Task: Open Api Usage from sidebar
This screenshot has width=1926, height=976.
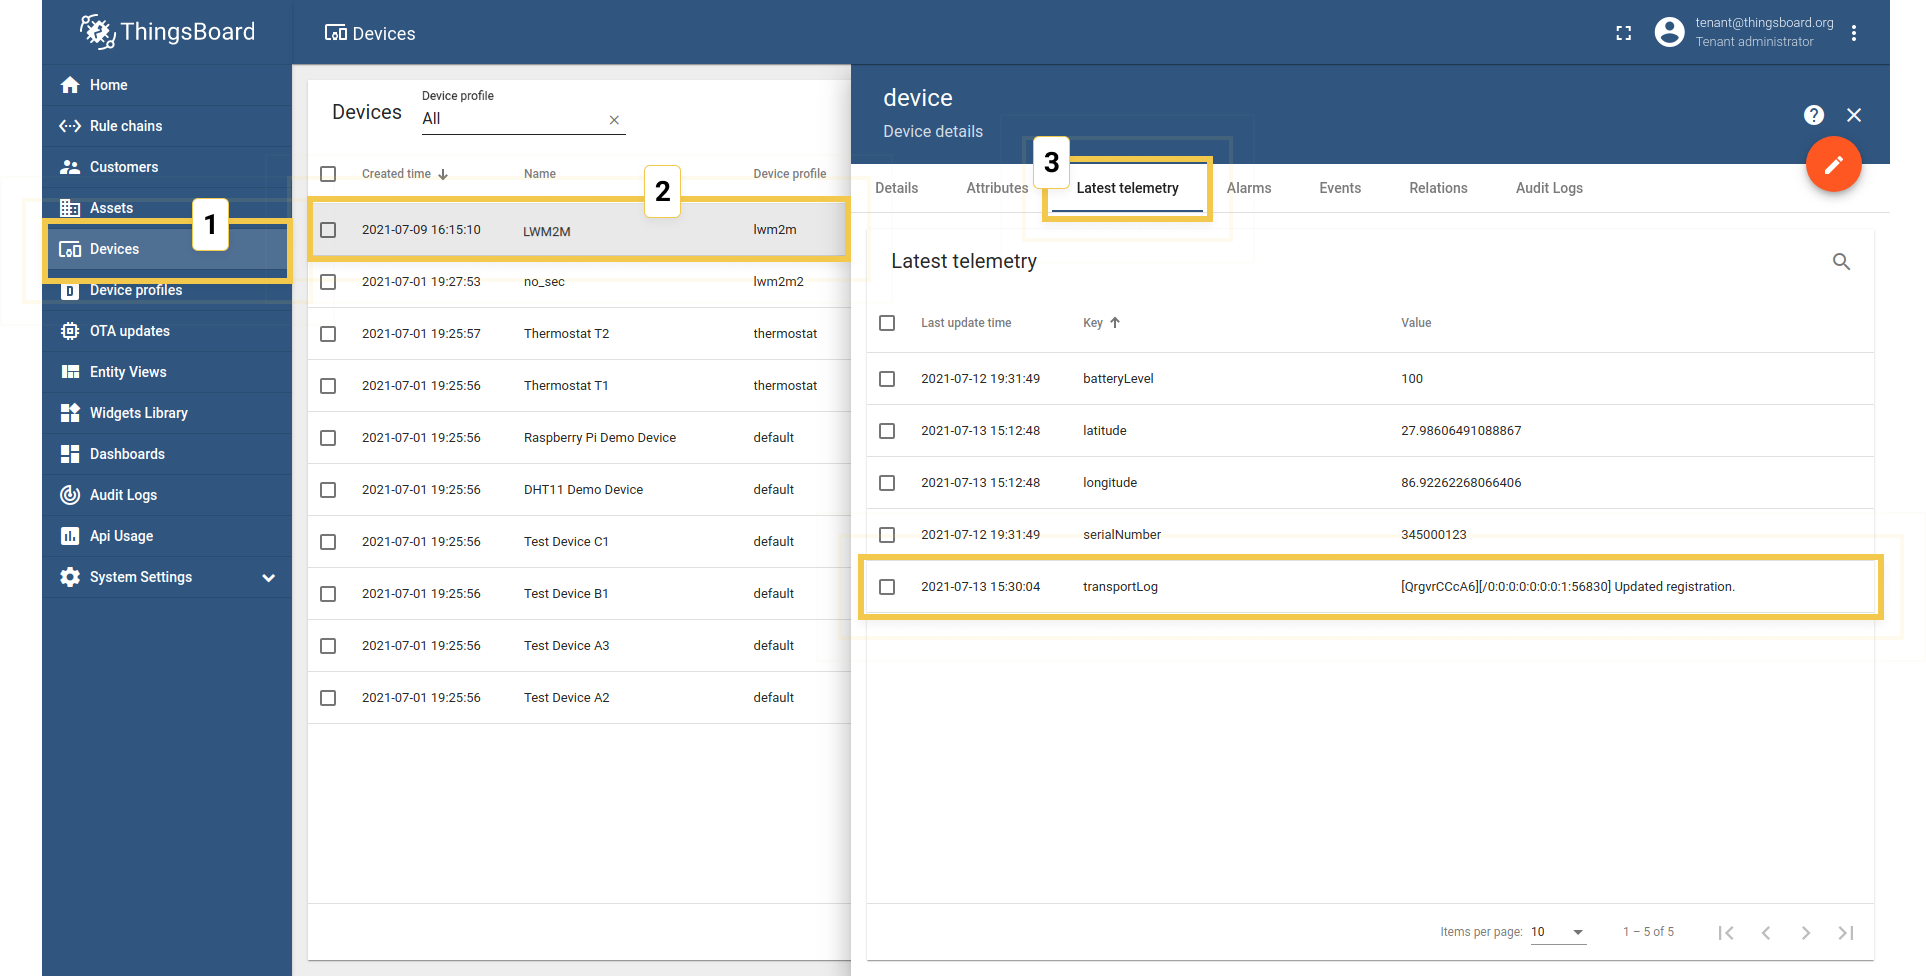Action: [x=121, y=536]
